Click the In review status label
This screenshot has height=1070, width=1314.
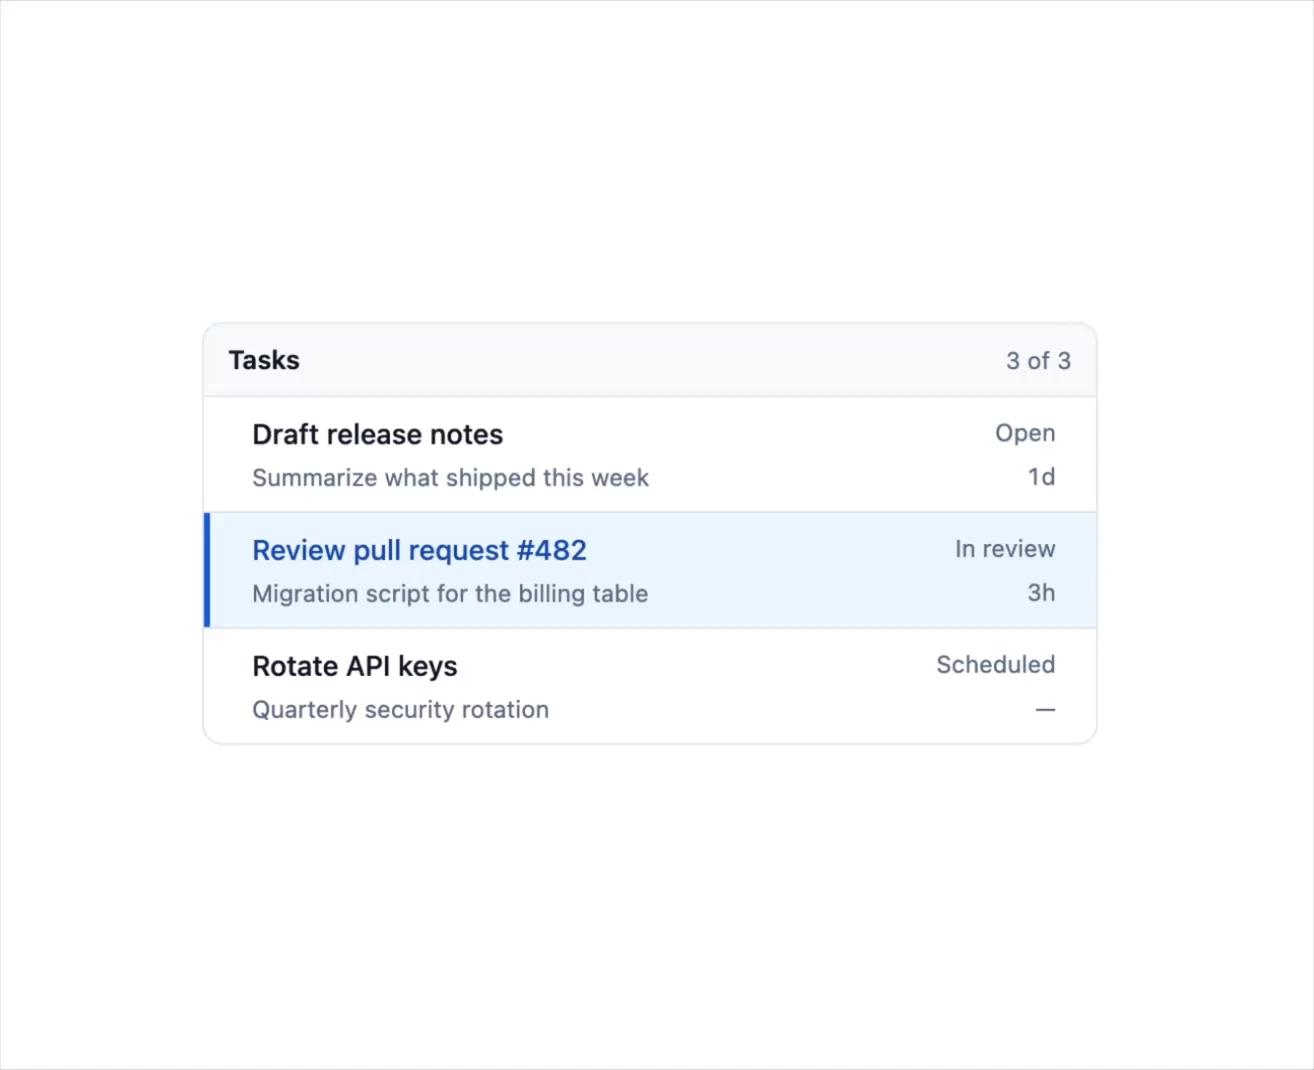click(1005, 549)
